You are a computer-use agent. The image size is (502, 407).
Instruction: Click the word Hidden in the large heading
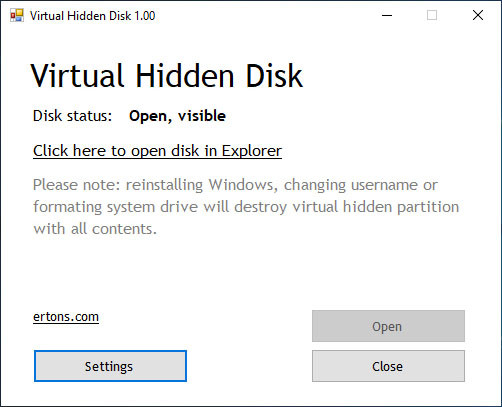point(185,76)
